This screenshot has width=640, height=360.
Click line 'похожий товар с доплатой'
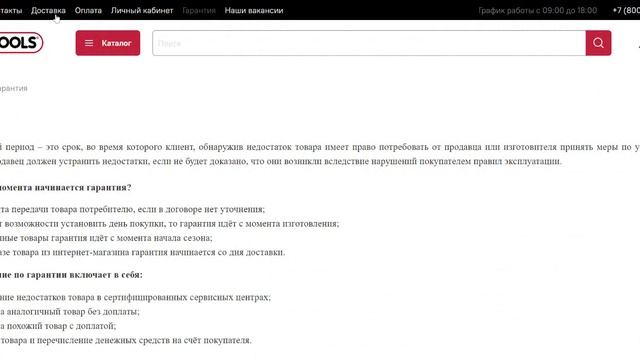tap(58, 326)
